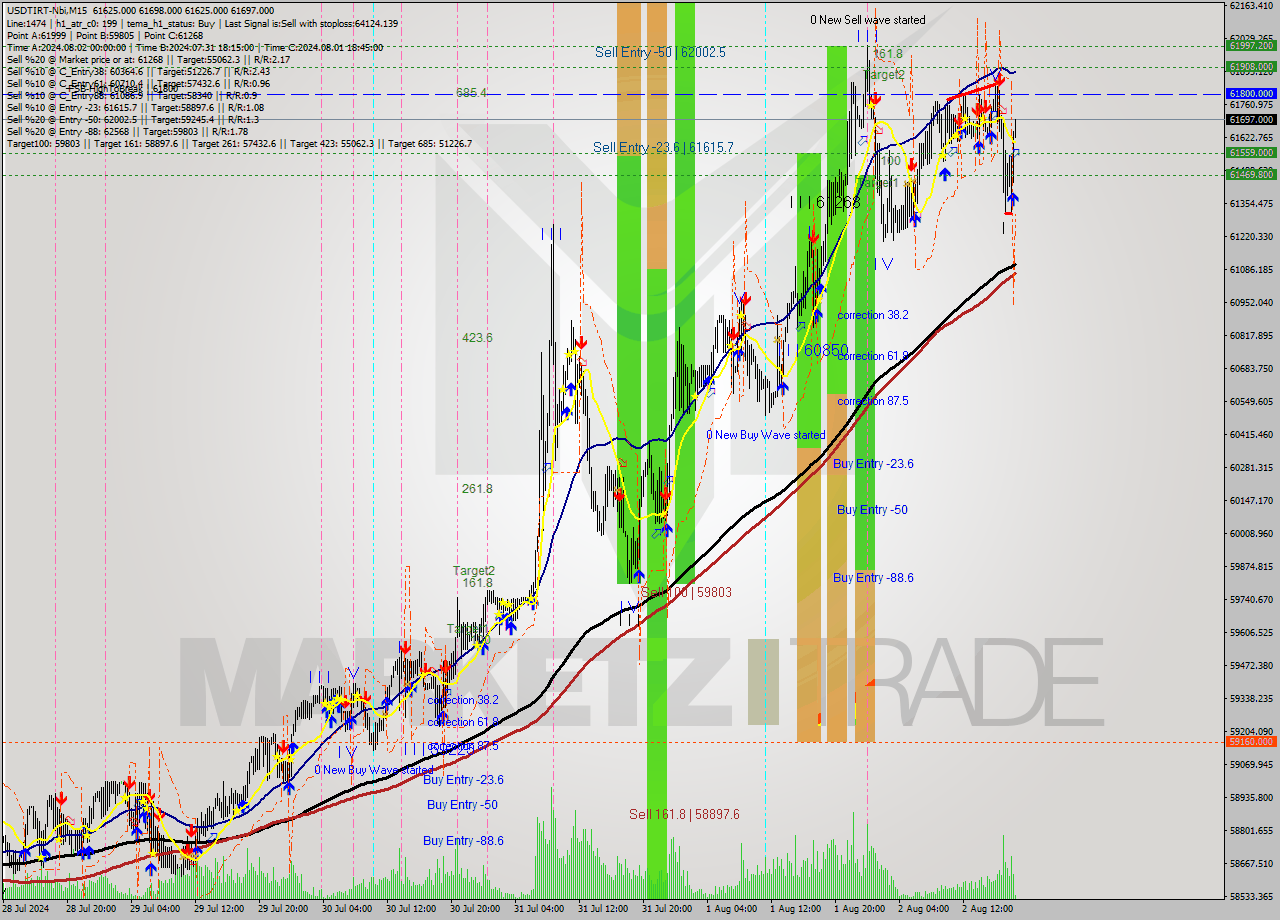The height and width of the screenshot is (920, 1280).
Task: Click the 62163.410 top price axis label
Action: point(1251,6)
